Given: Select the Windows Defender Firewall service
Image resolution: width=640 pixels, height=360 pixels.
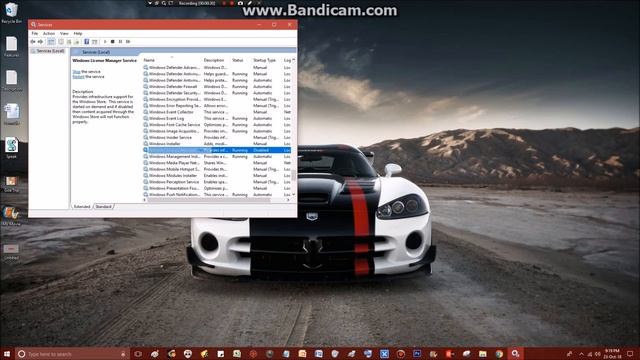Looking at the screenshot, I should tap(217, 87).
